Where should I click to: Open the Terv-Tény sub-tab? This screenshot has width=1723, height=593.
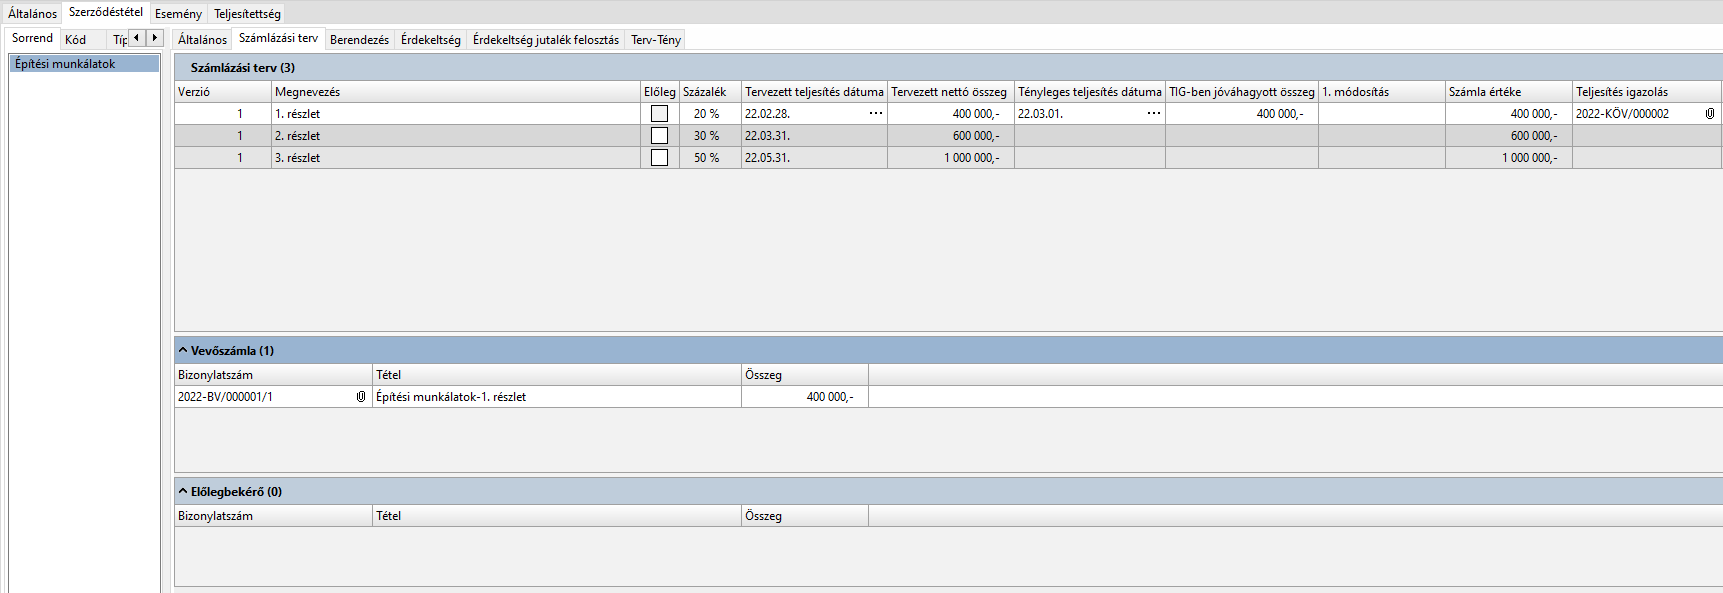[656, 40]
